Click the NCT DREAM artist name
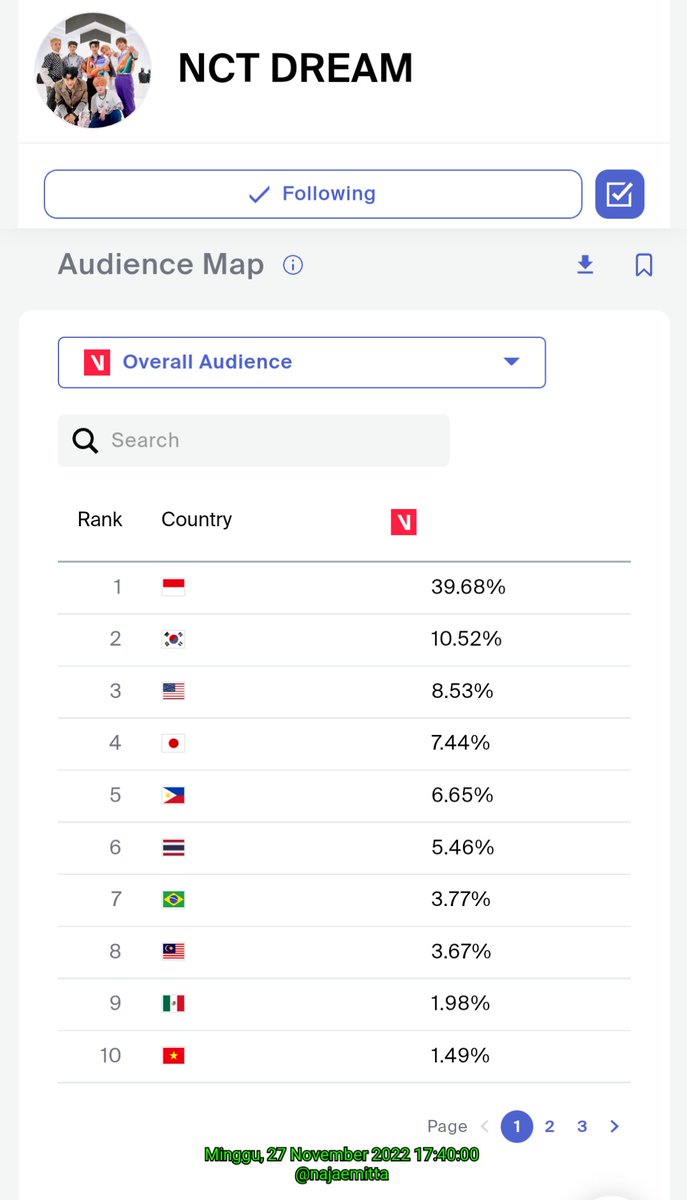 pos(295,68)
